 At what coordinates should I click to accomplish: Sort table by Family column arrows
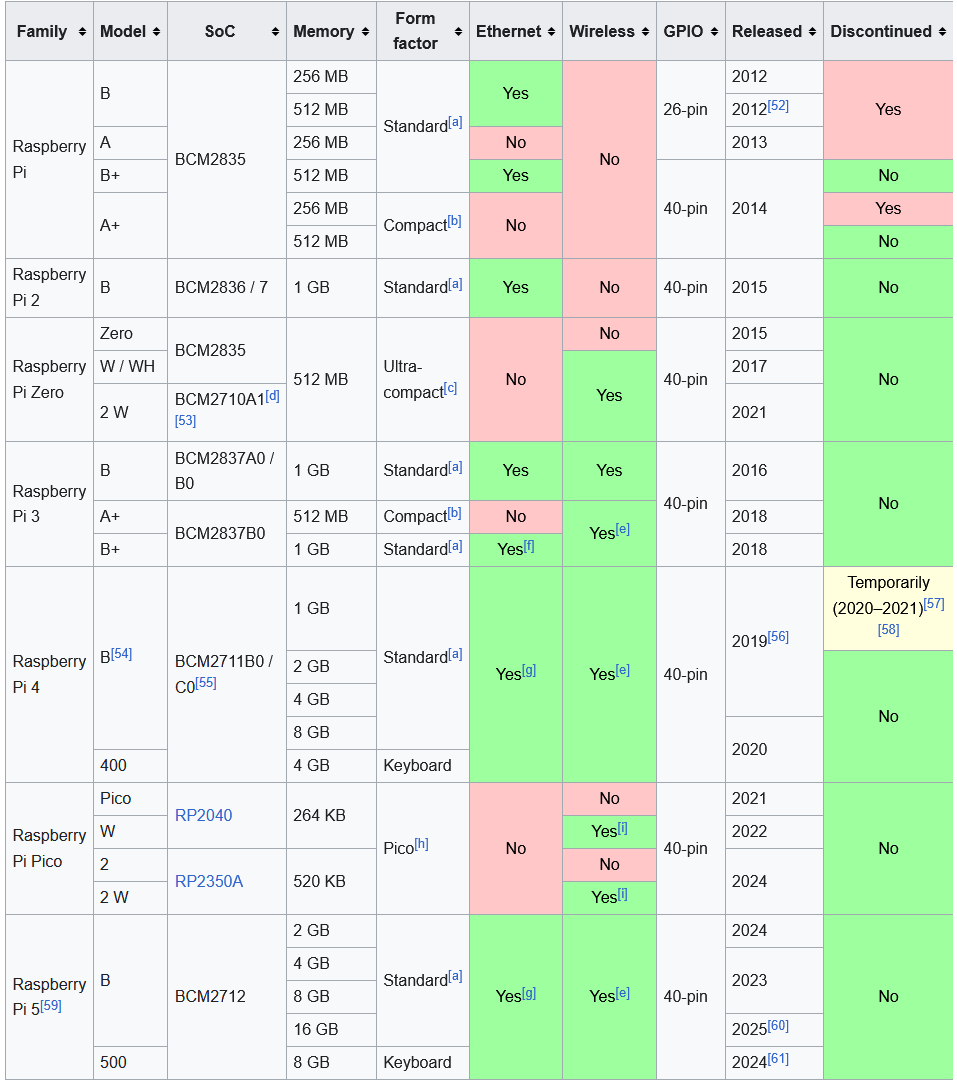tap(82, 32)
